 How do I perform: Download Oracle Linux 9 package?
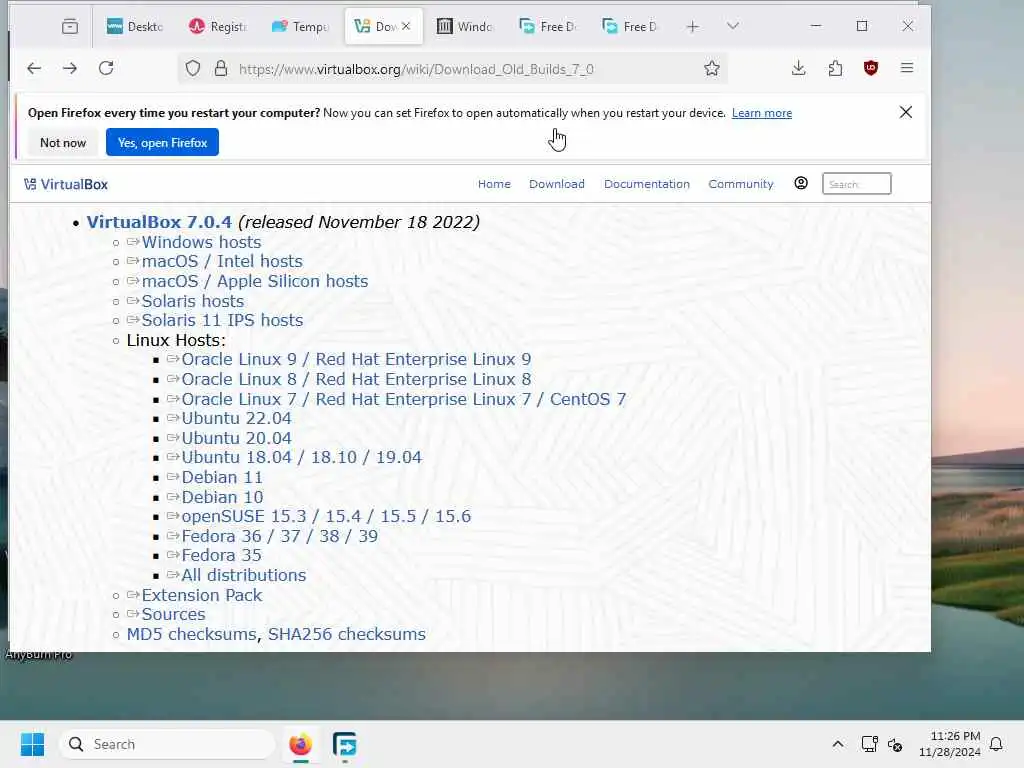coord(356,359)
